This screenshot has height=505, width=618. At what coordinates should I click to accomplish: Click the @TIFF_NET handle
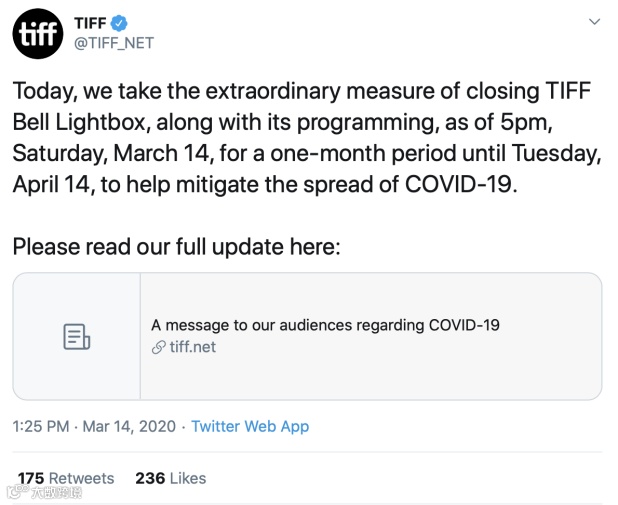pos(113,43)
